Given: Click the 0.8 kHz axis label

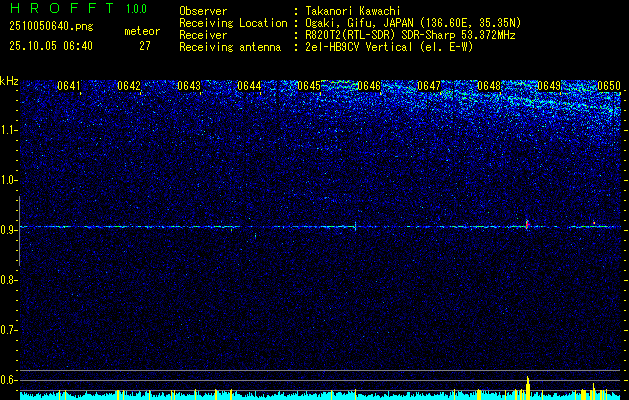Looking at the screenshot, I should (8, 280).
